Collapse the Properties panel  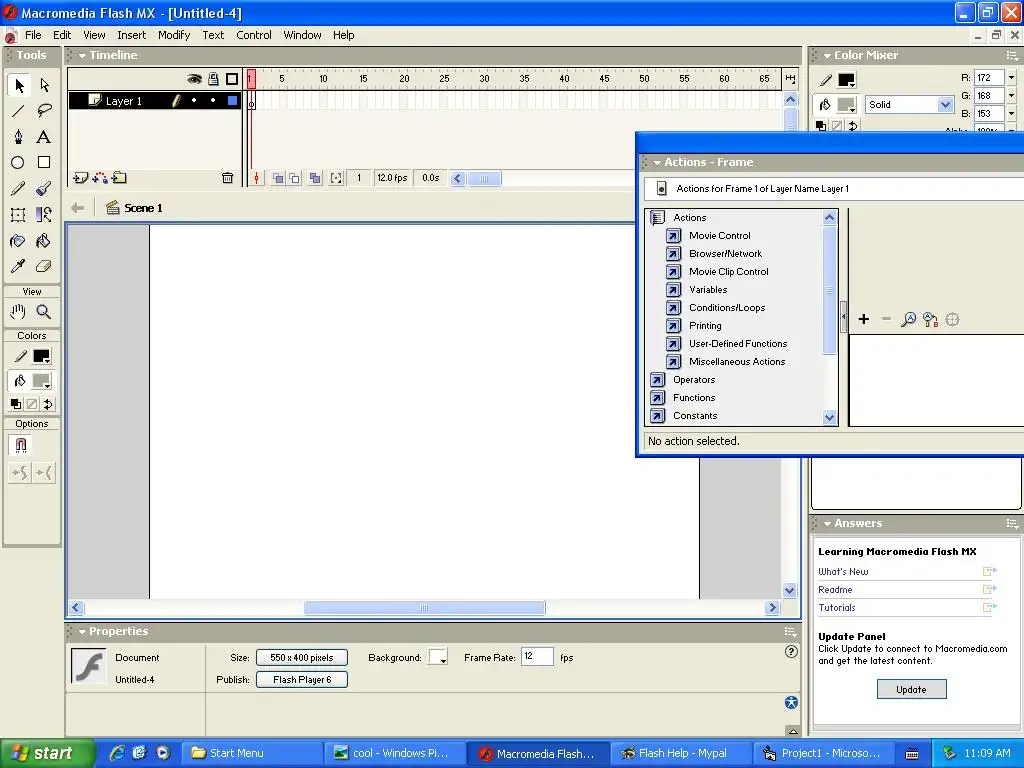tap(82, 632)
